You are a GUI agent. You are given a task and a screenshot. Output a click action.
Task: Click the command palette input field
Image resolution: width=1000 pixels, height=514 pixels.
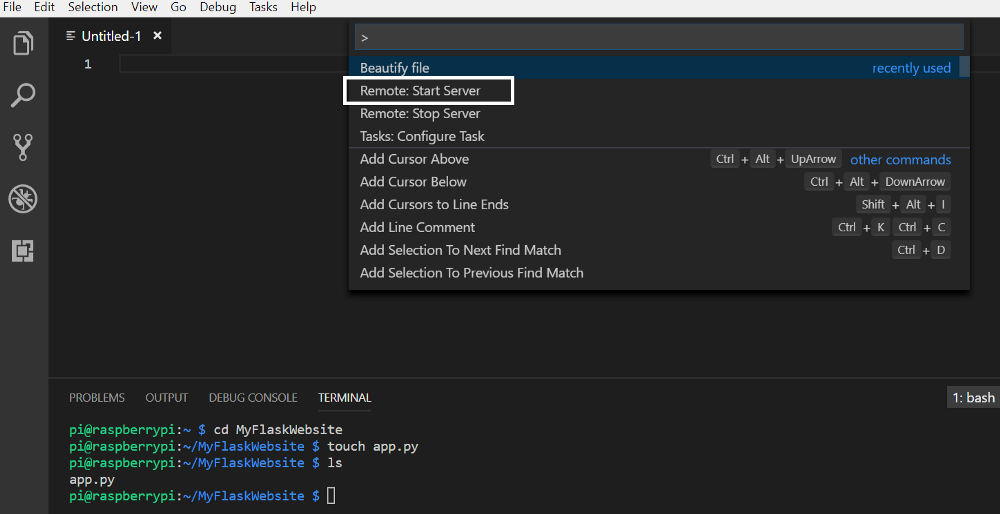click(660, 37)
